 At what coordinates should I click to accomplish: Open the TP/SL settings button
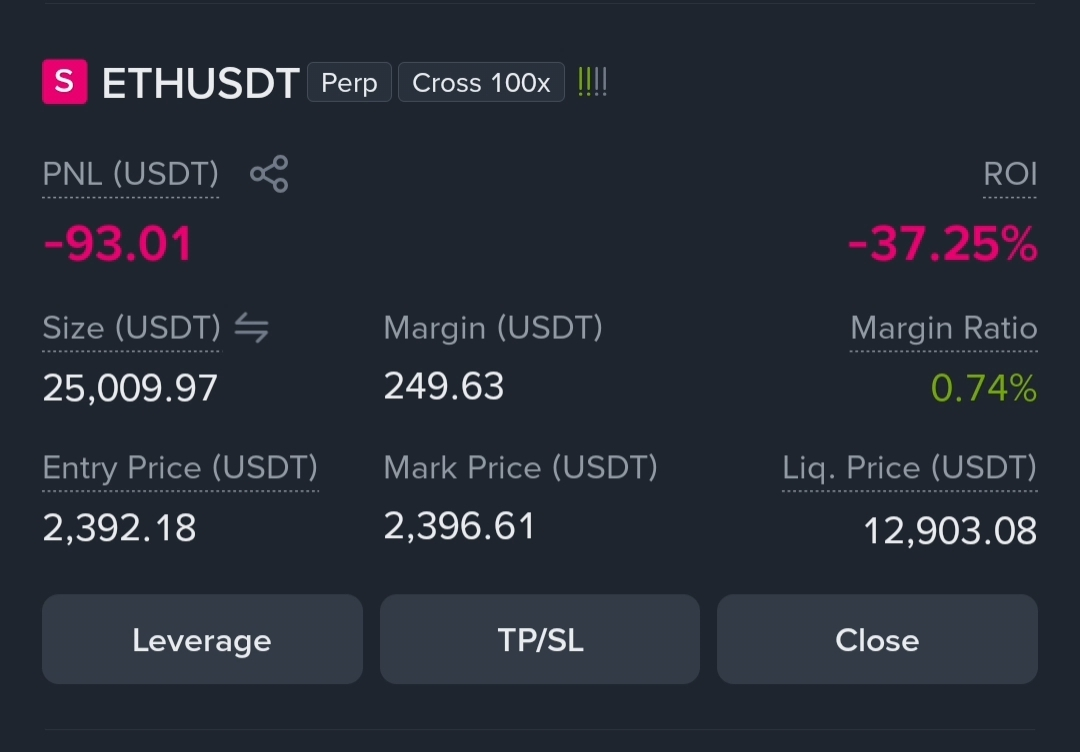click(540, 639)
